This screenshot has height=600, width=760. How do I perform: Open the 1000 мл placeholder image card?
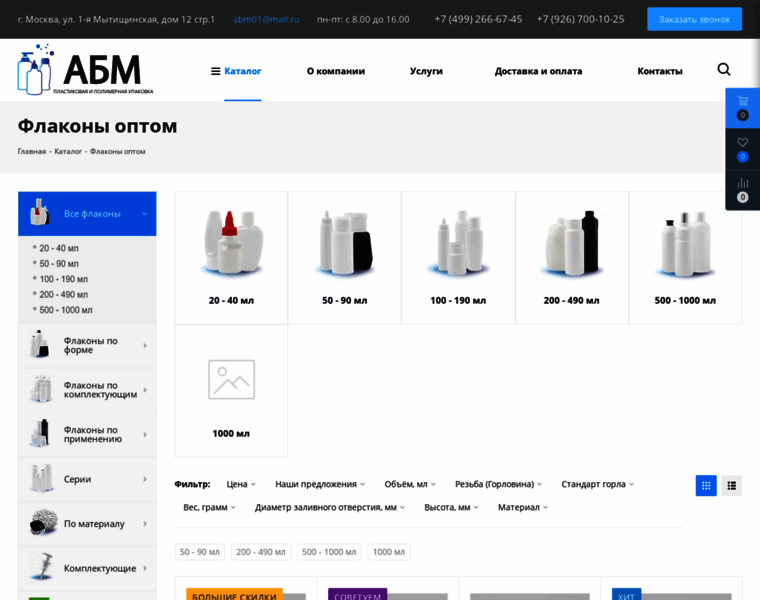click(x=231, y=379)
